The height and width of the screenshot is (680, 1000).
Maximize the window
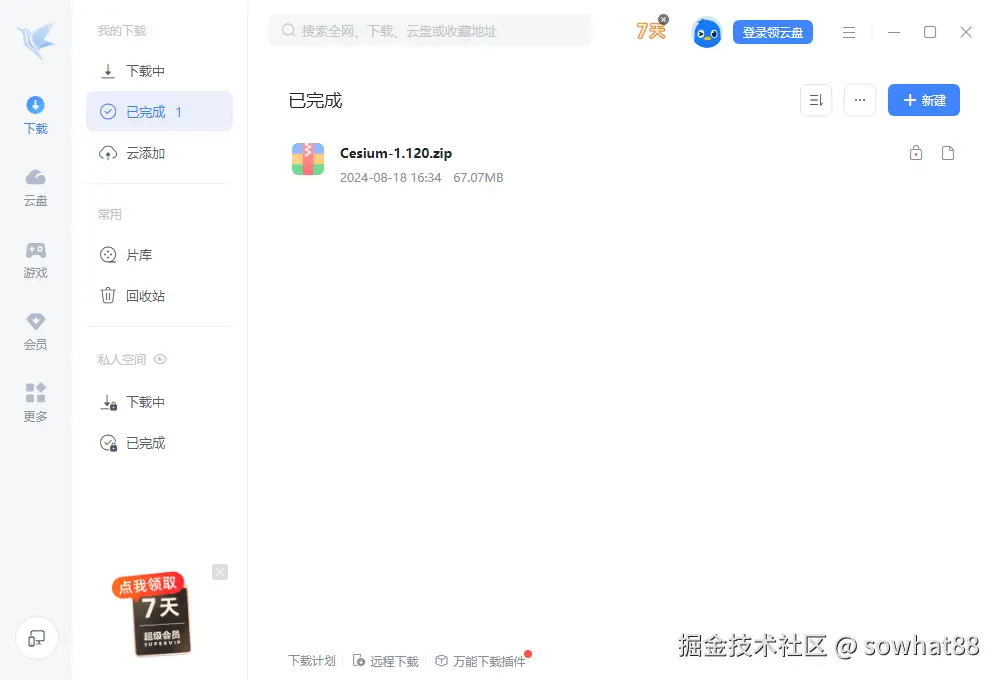930,32
